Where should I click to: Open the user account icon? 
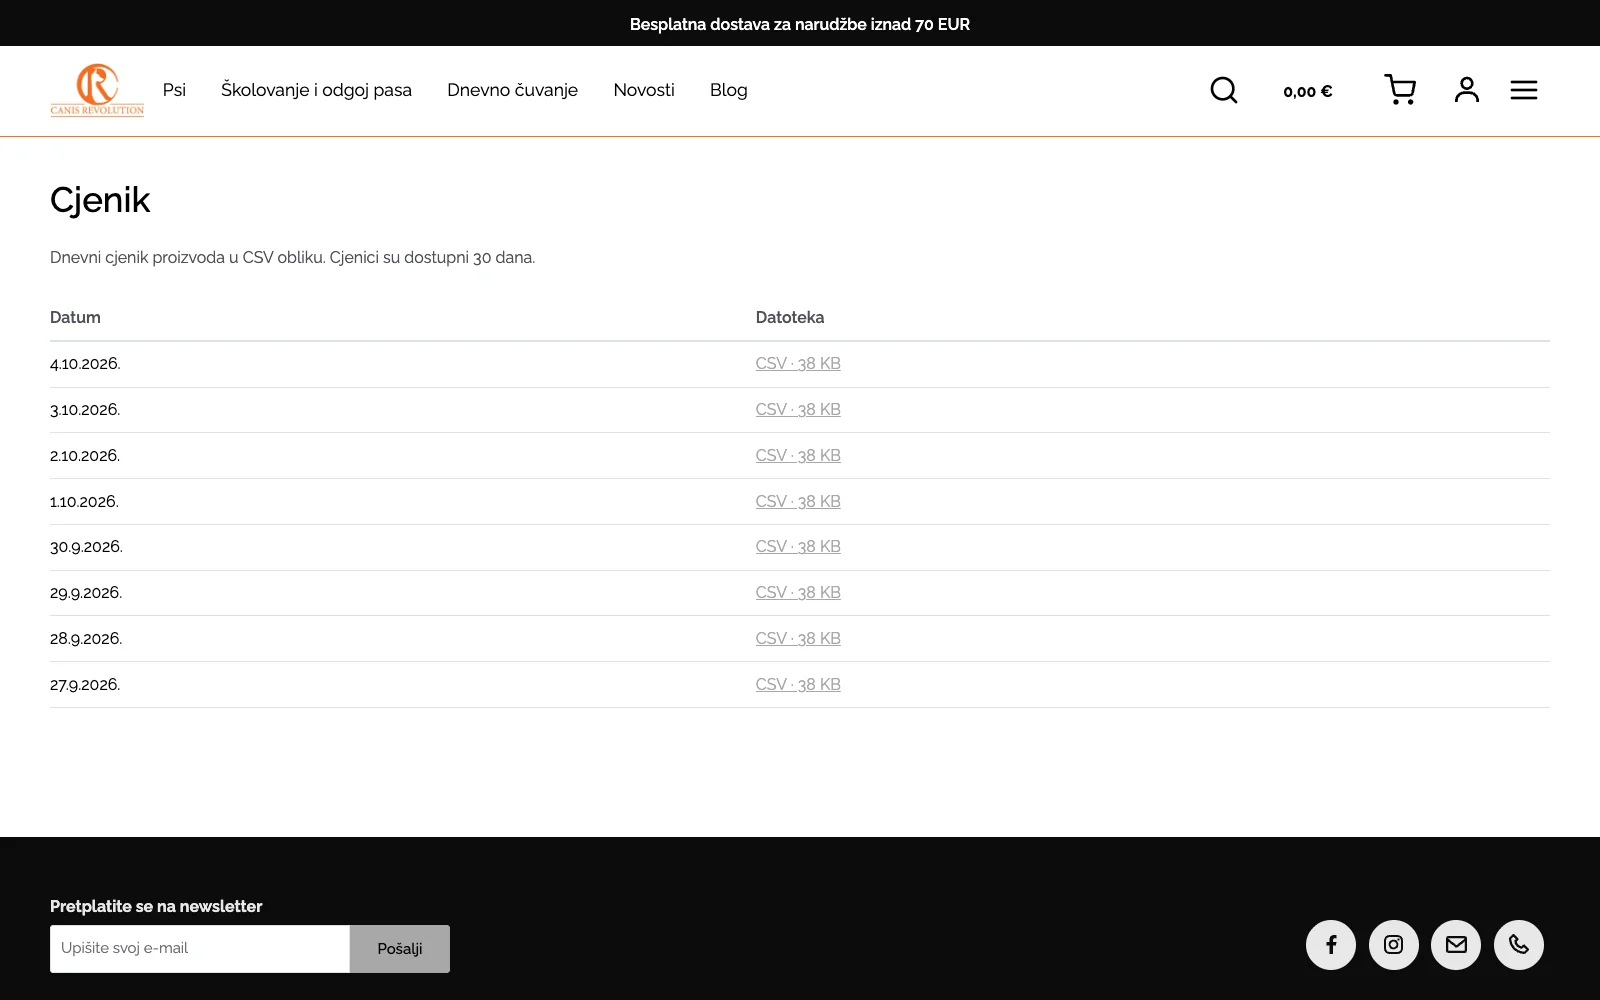[x=1466, y=90]
